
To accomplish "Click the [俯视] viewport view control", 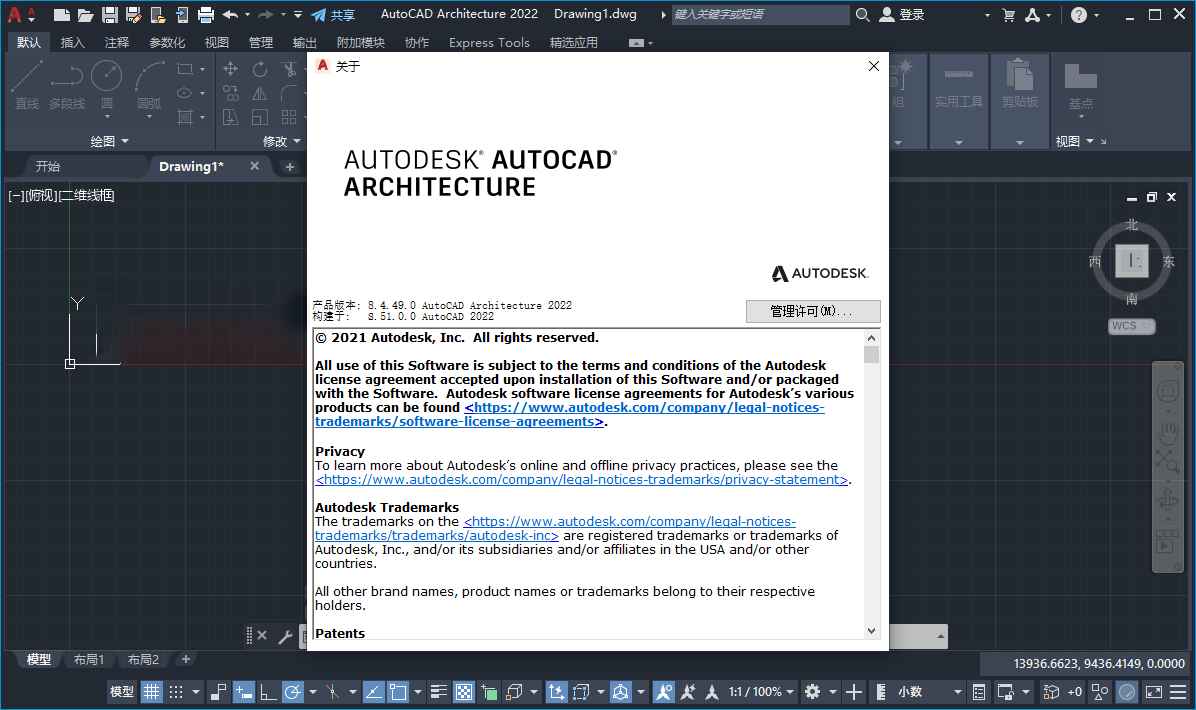I will 42,195.
